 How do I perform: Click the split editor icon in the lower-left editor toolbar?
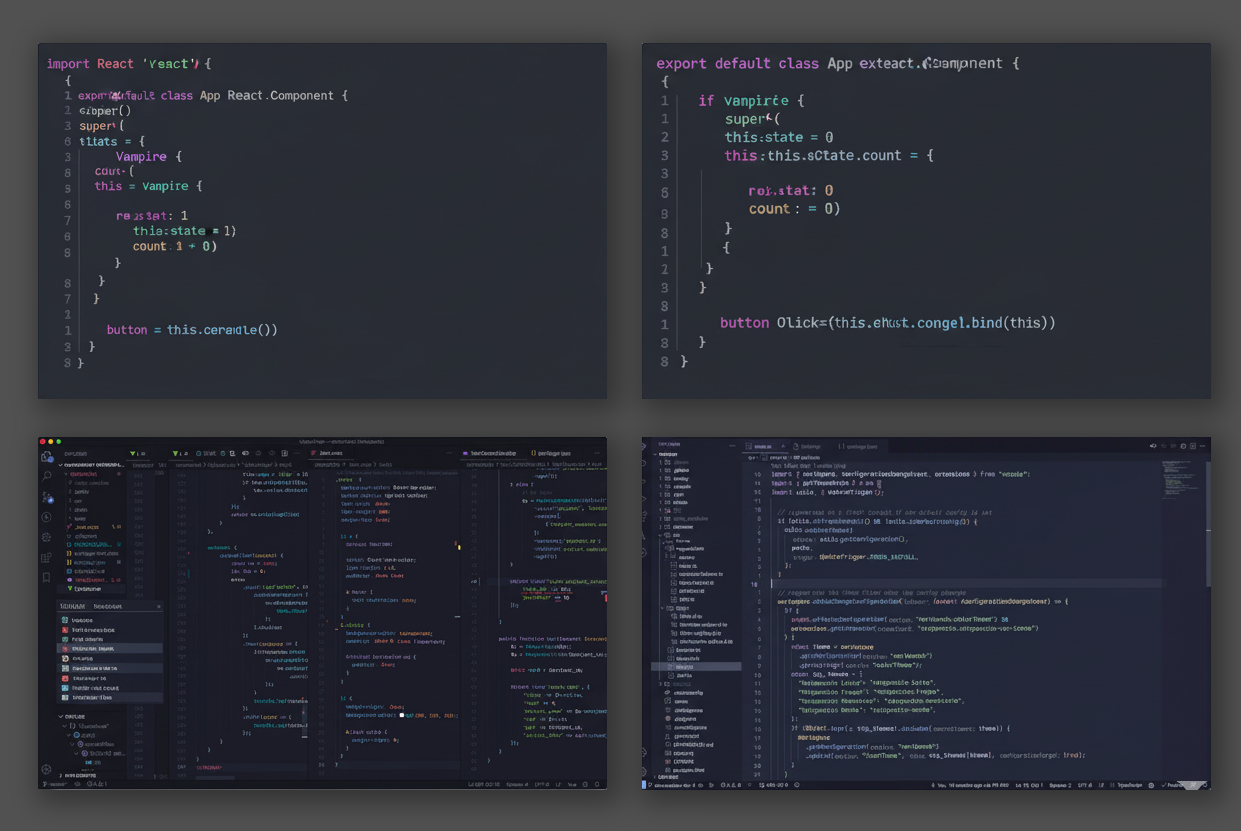[x=285, y=453]
